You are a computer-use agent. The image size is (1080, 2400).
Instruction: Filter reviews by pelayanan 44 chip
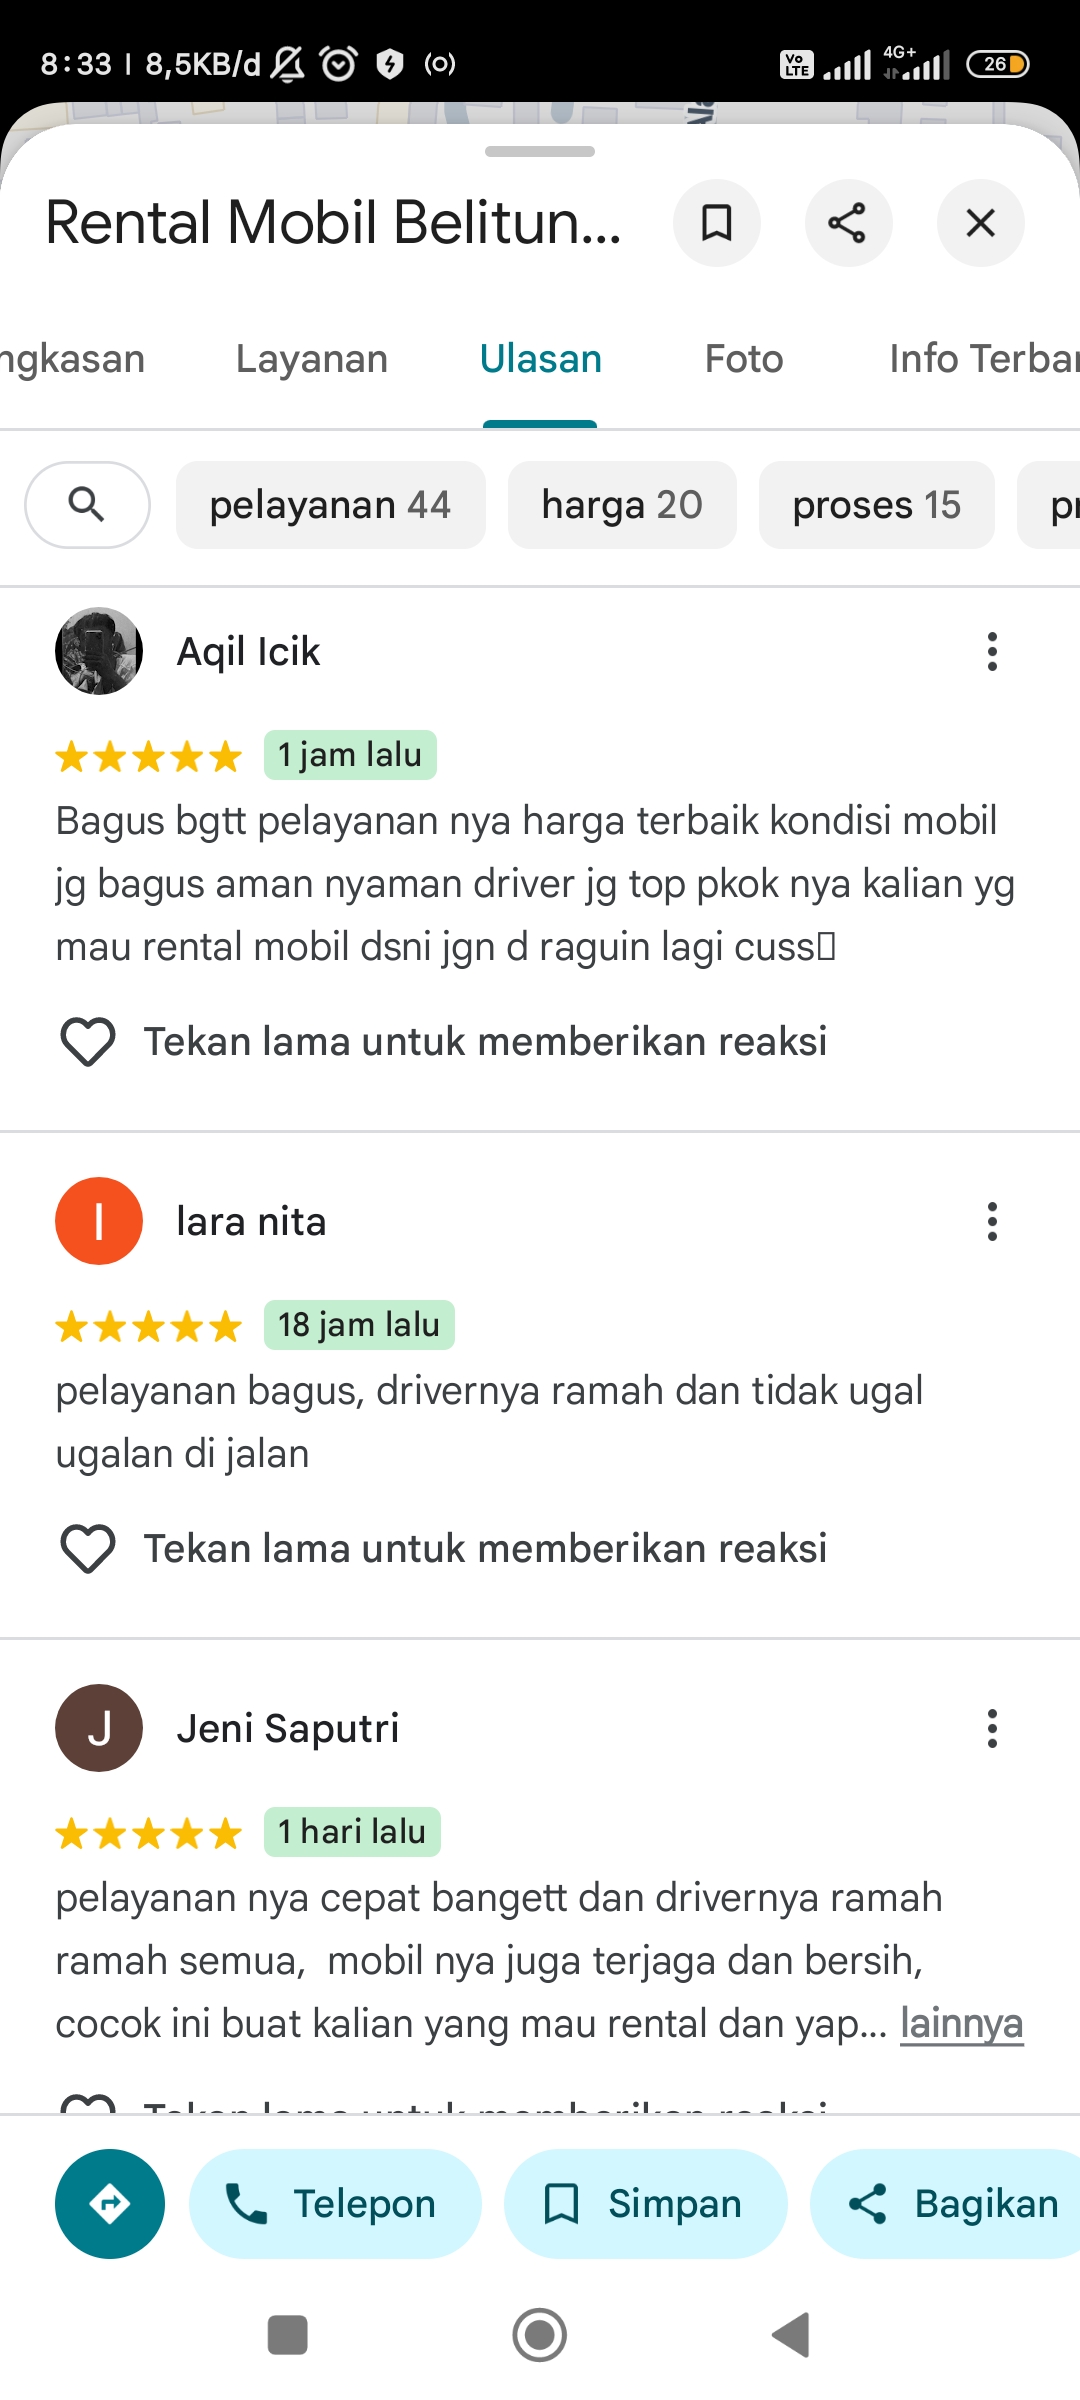pyautogui.click(x=331, y=505)
